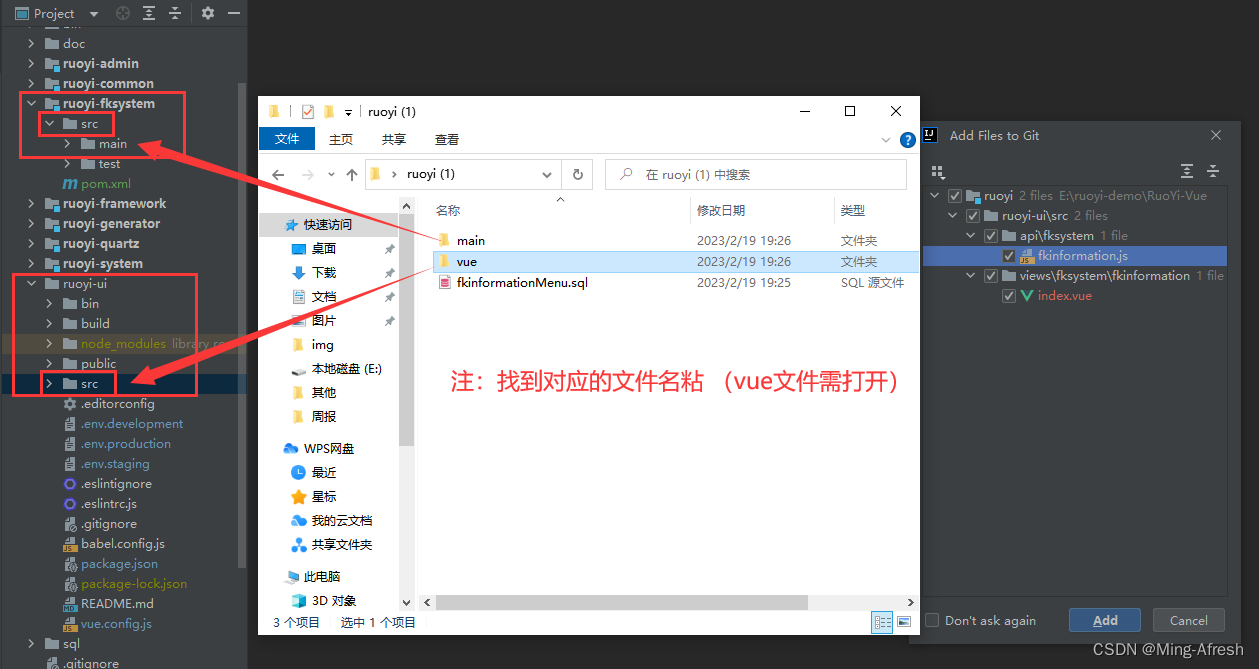
Task: Click the Group By icon in Git dialog
Action: tap(937, 172)
